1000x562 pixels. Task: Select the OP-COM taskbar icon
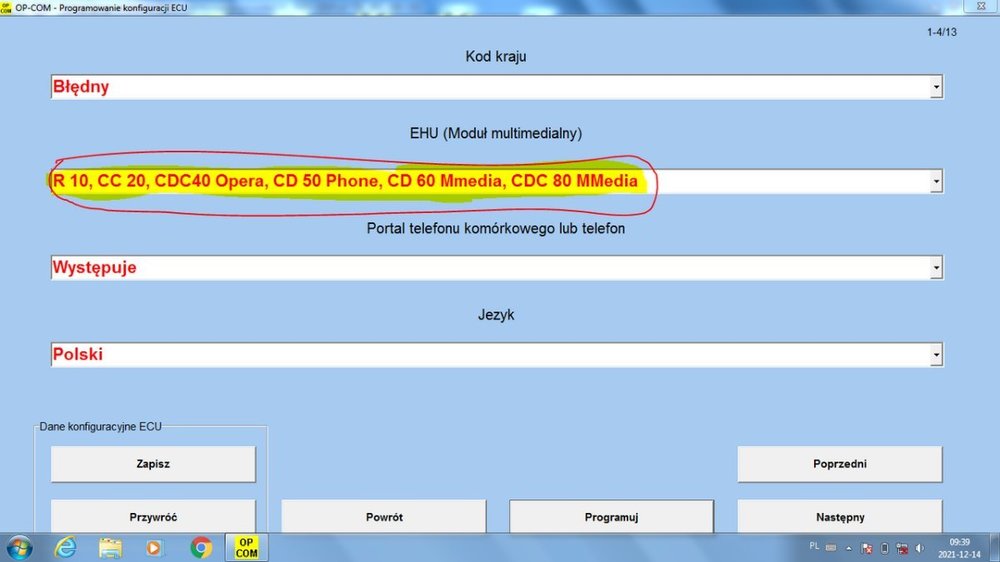(246, 547)
